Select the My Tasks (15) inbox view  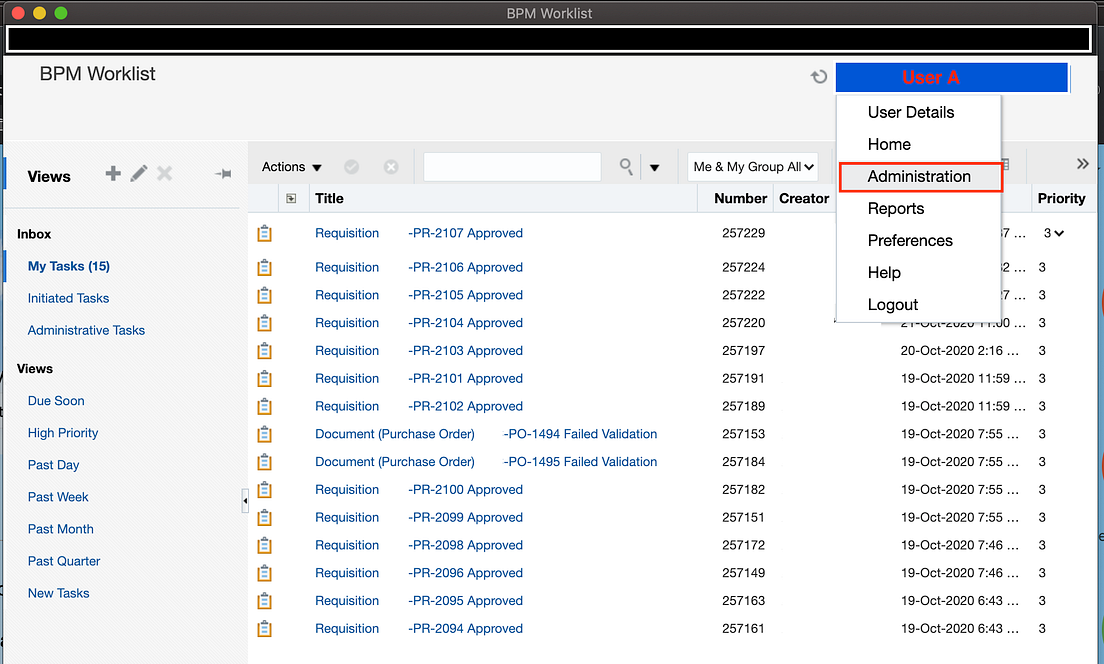tap(68, 266)
